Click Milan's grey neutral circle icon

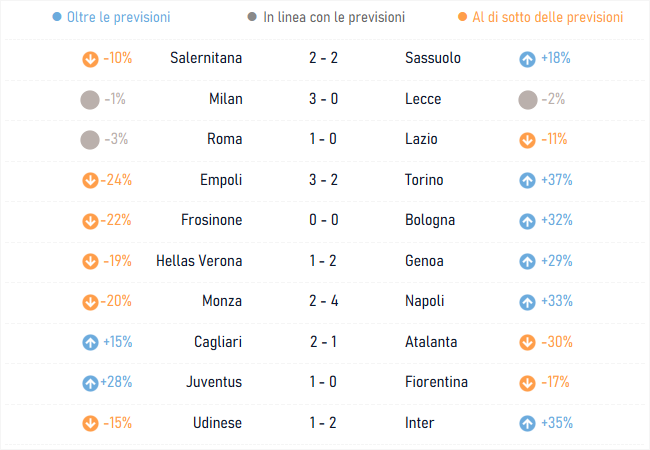(x=90, y=100)
